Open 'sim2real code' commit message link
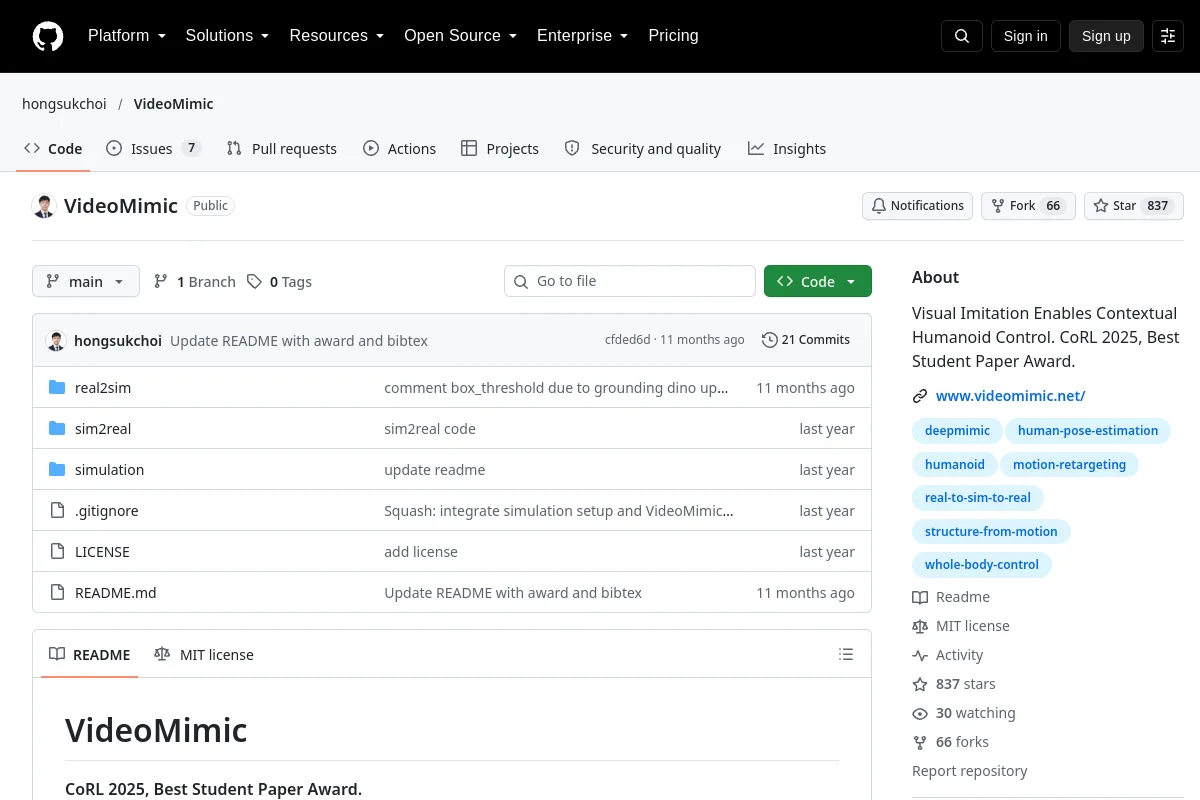 (x=430, y=429)
